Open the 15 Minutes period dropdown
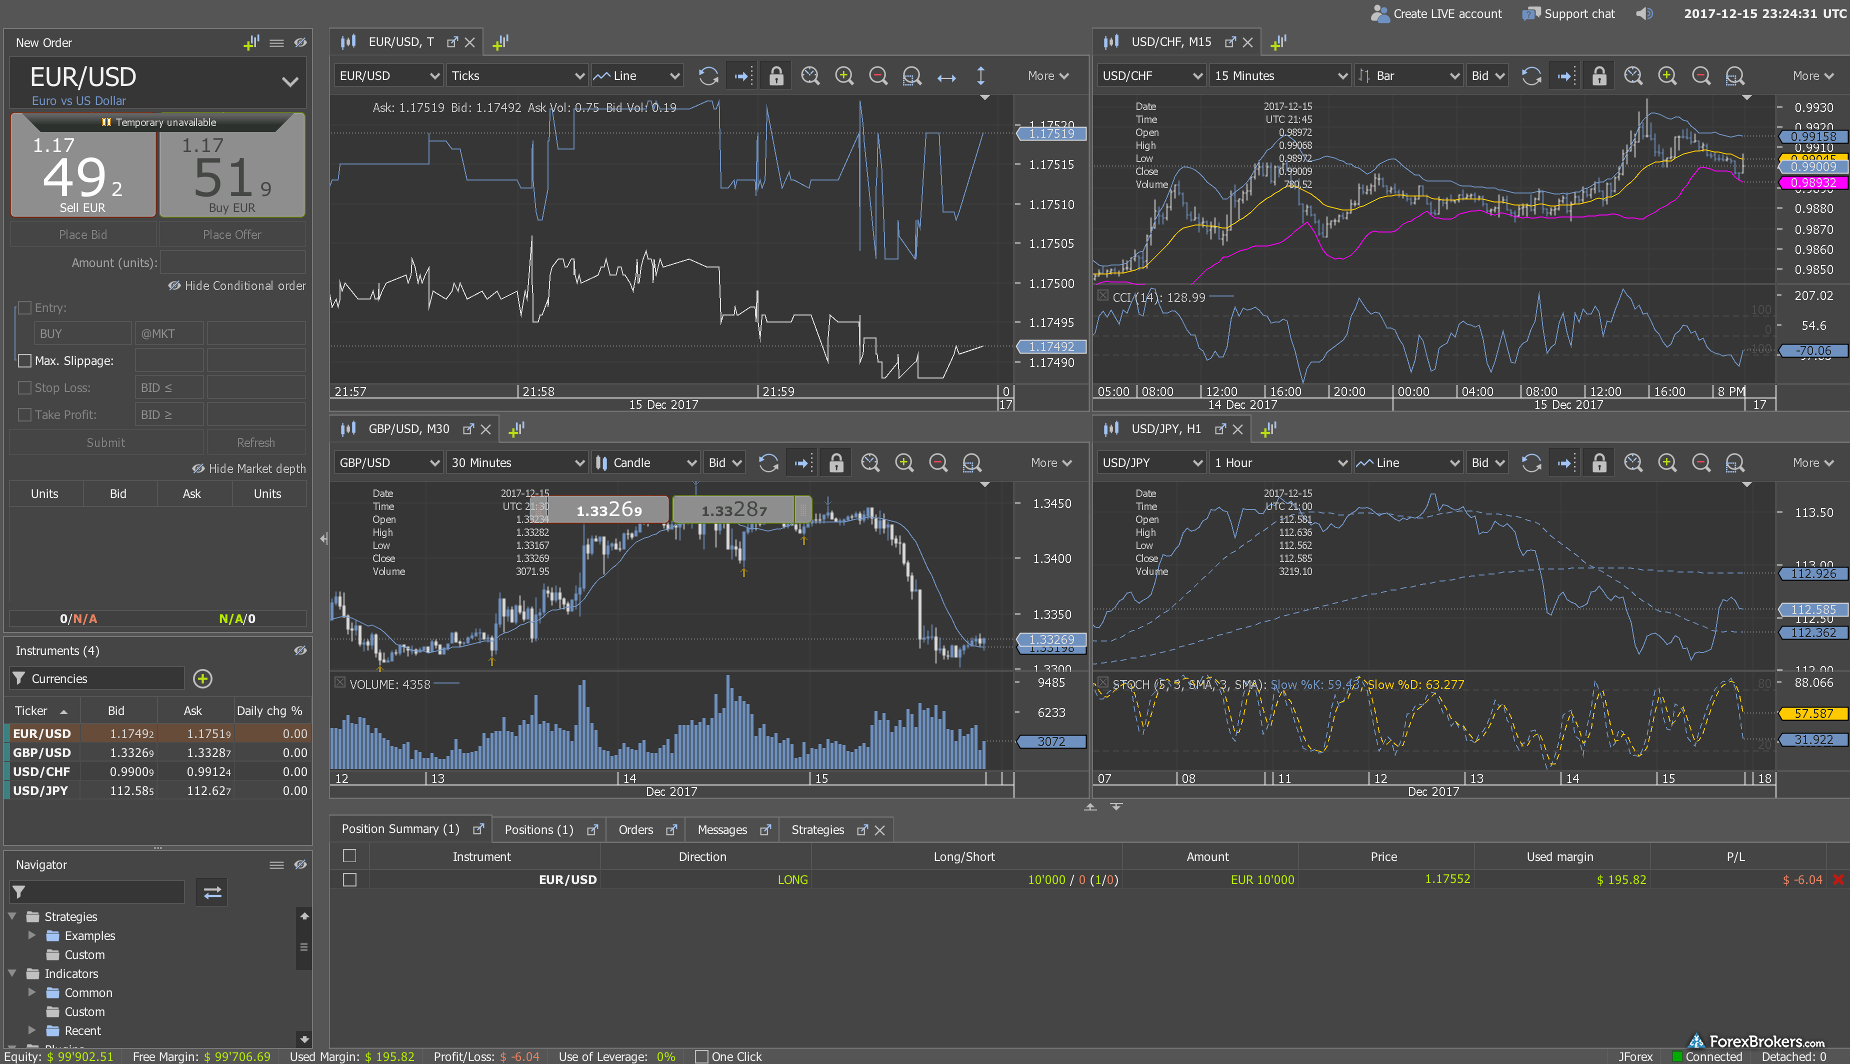1850x1064 pixels. pos(1280,76)
